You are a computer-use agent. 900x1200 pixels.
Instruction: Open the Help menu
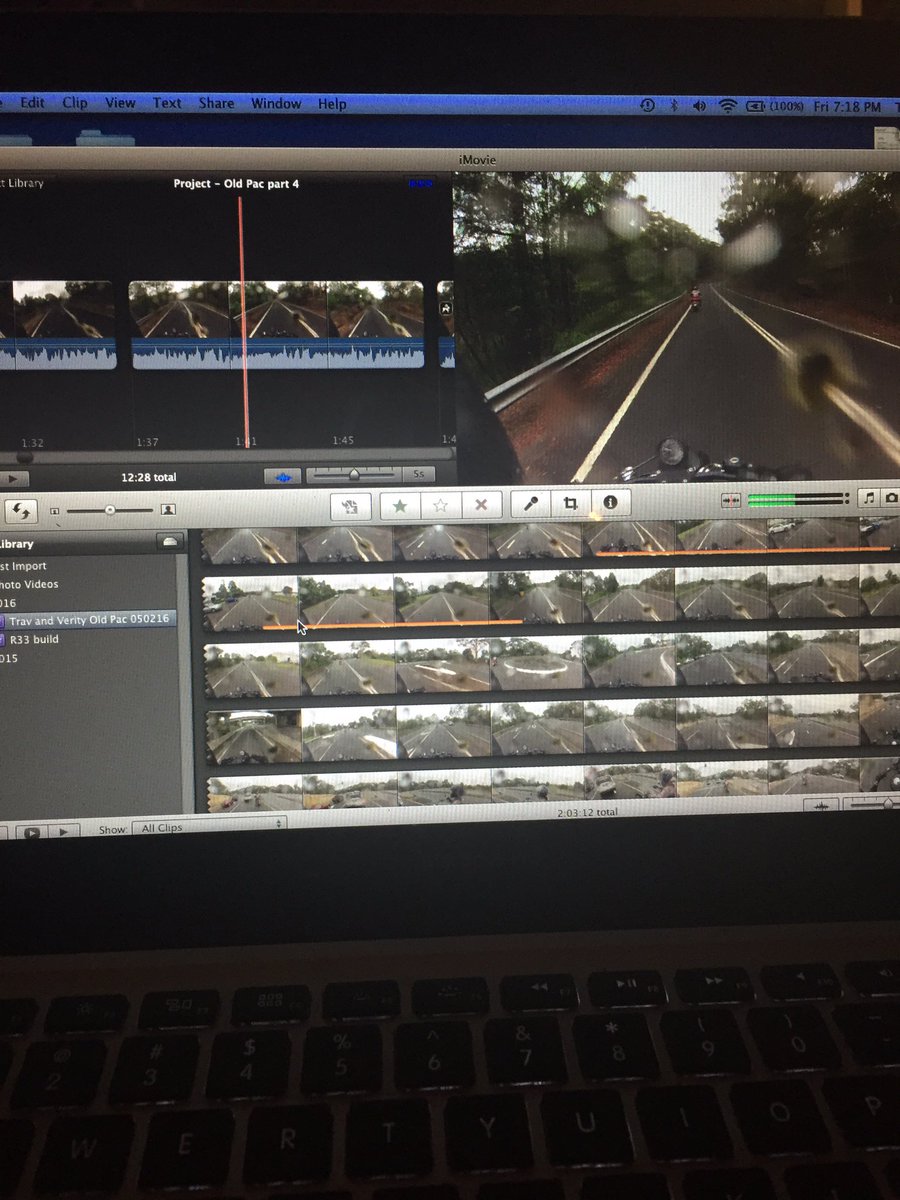(x=332, y=104)
